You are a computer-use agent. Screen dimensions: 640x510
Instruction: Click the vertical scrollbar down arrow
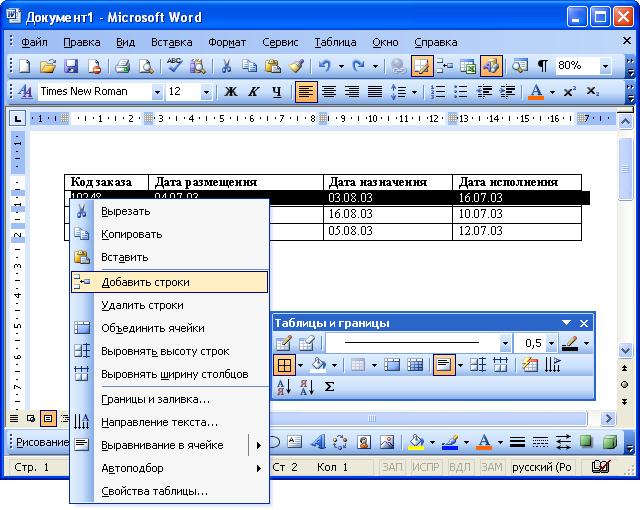tap(625, 350)
